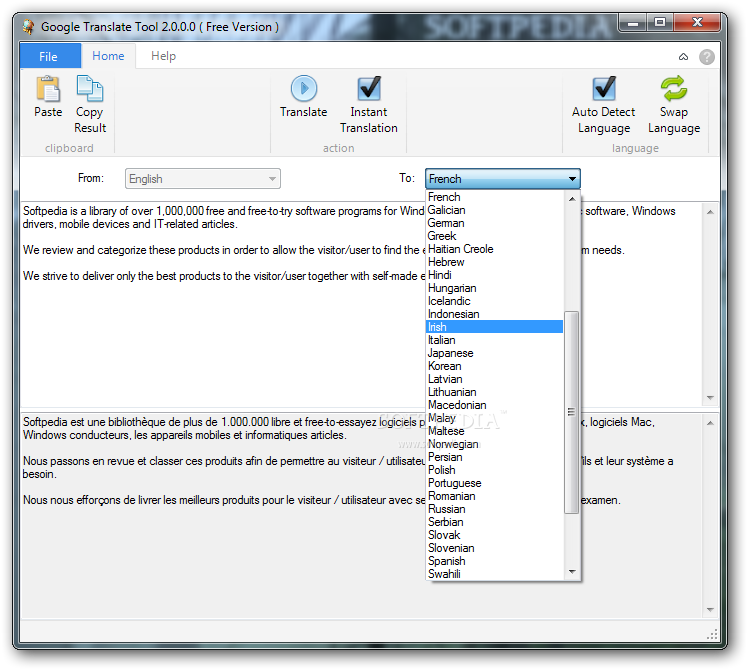Switch to the Help tab
Screen dimensions: 748x670
pos(164,56)
